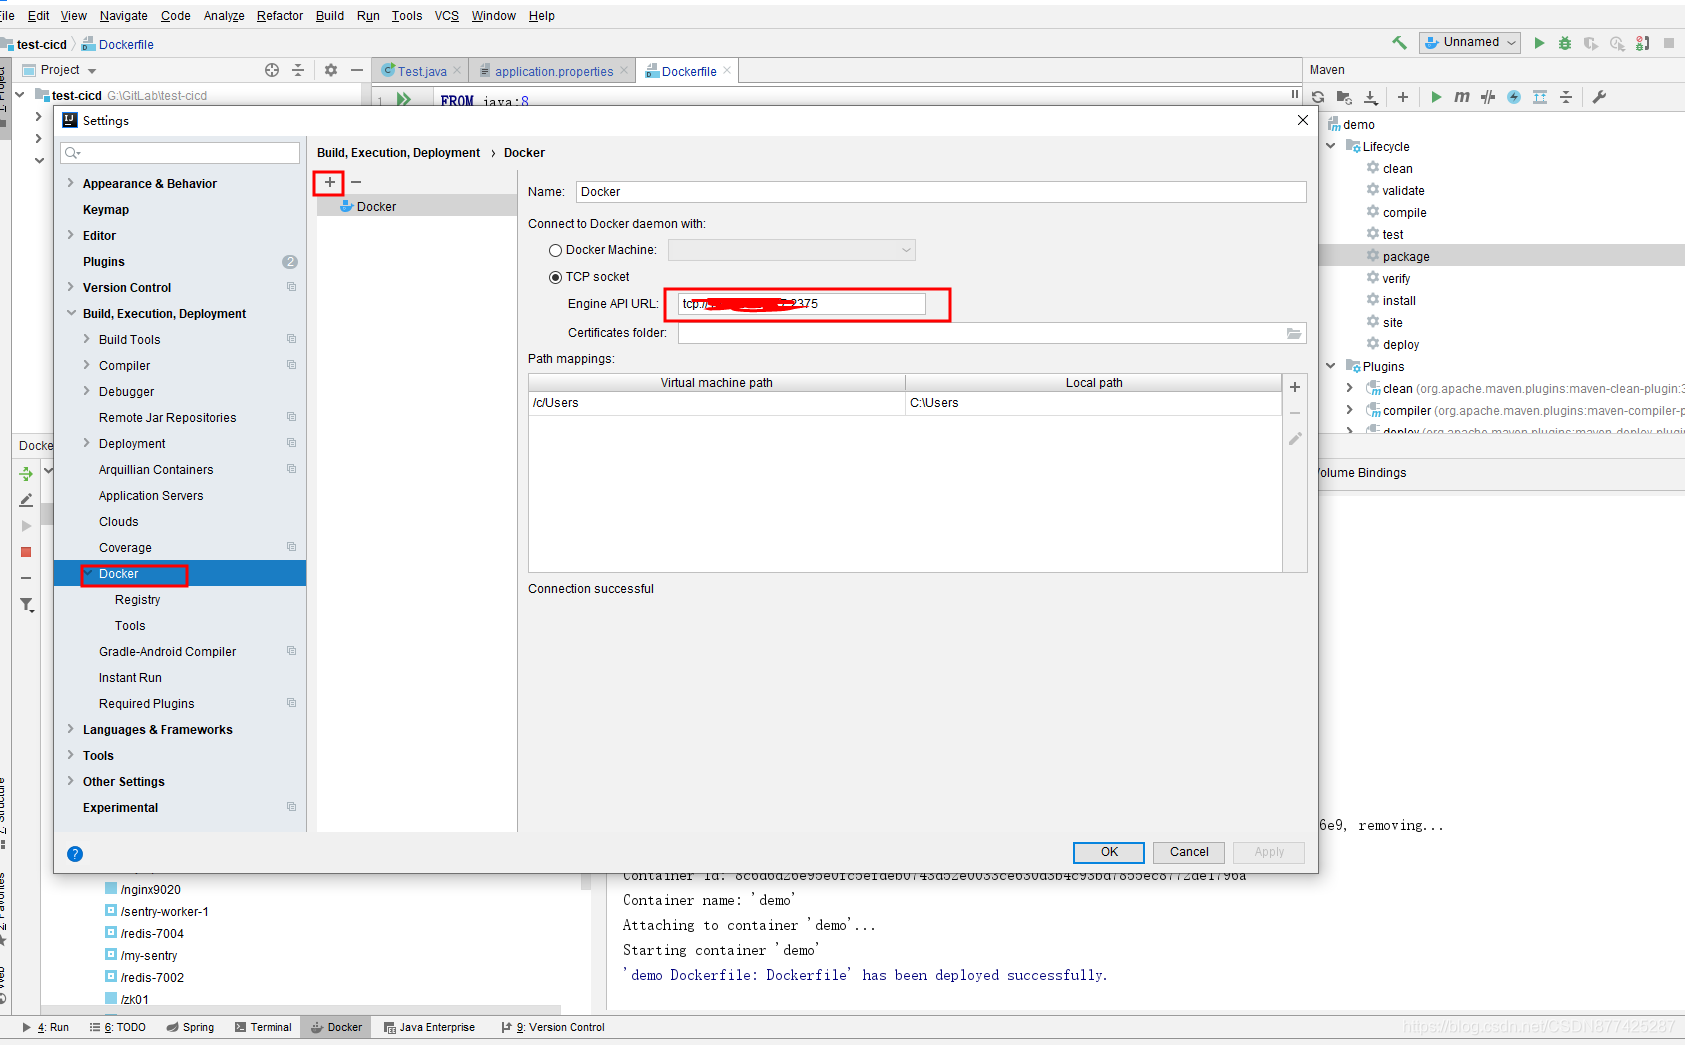The height and width of the screenshot is (1045, 1685).
Task: Close the Dockerfile editor tab
Action: point(727,70)
